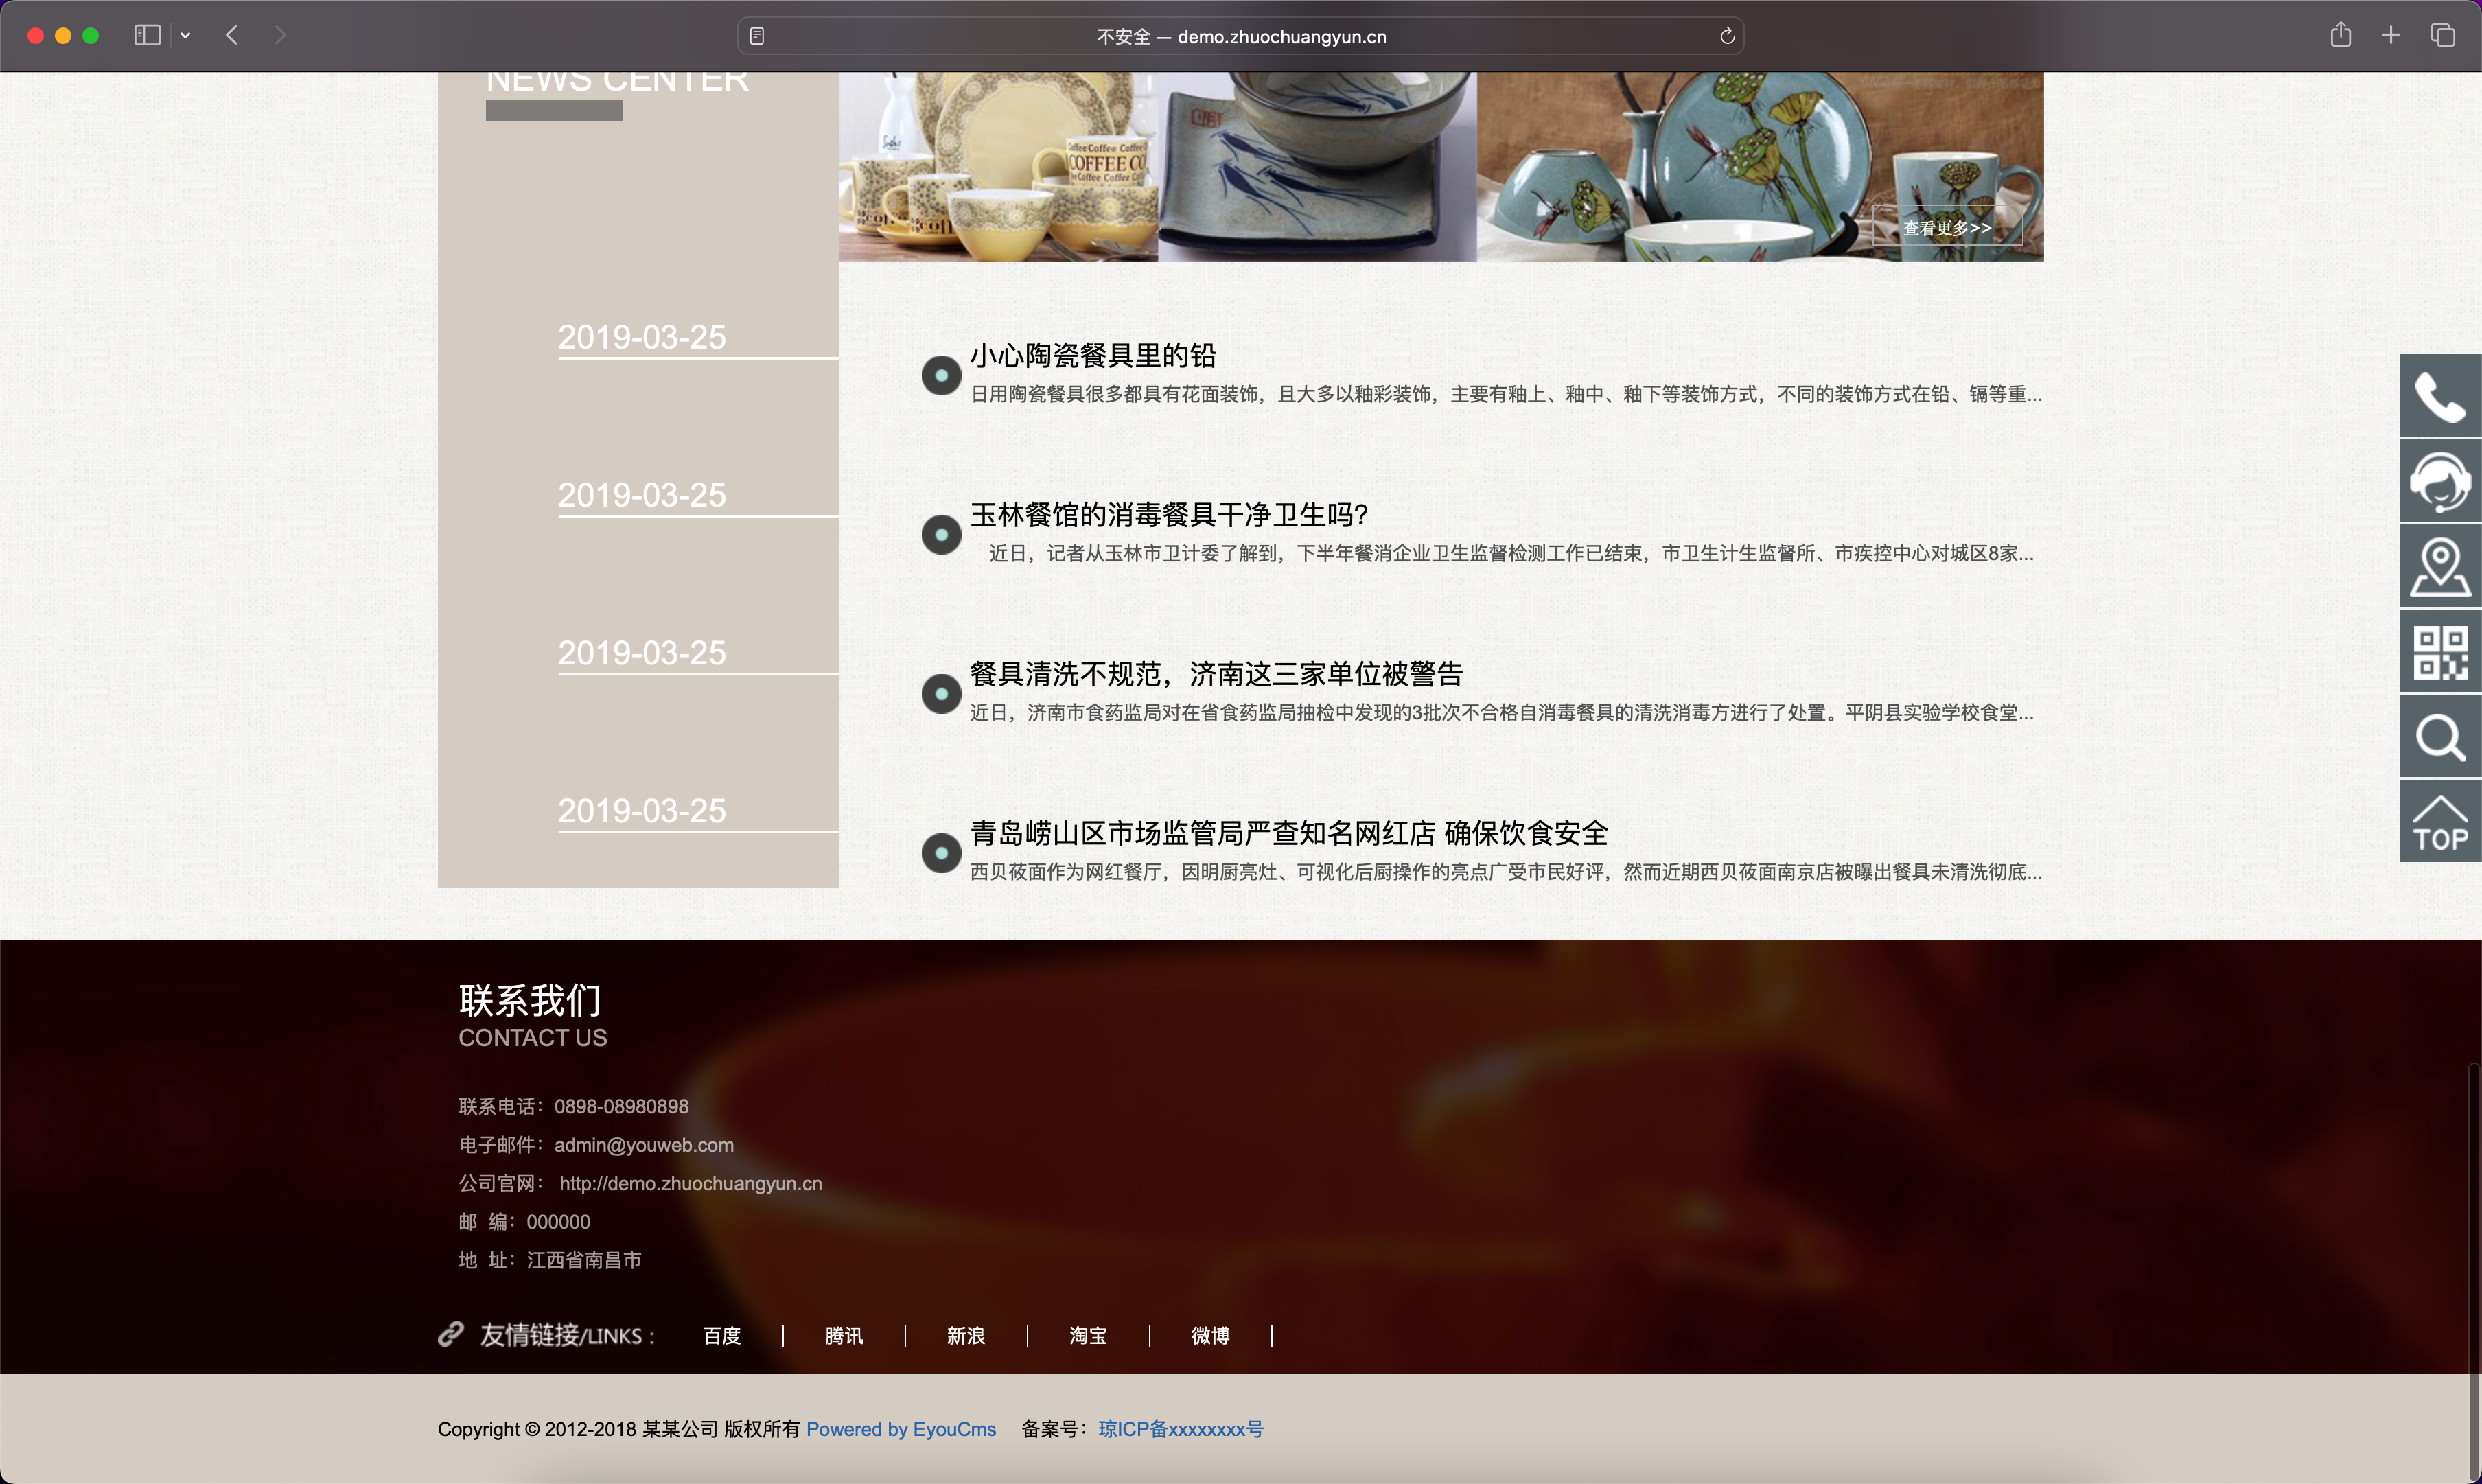
Task: Click the phone contact sidebar icon
Action: tap(2440, 395)
